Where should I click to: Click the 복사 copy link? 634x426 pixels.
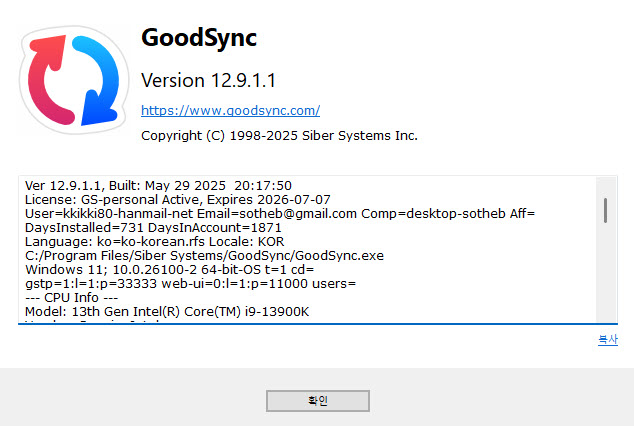coord(608,340)
